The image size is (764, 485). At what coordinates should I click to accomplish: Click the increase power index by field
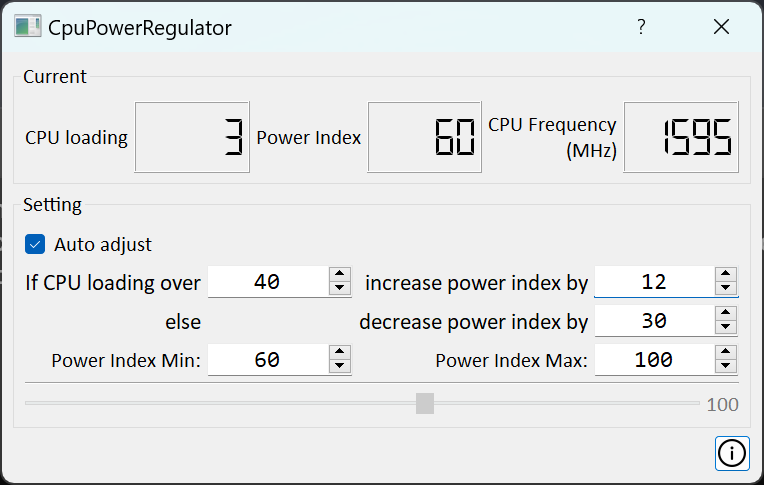654,282
